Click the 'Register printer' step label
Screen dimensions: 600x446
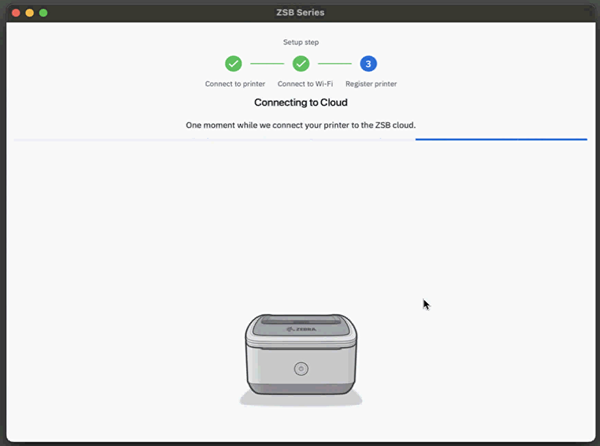pos(371,84)
